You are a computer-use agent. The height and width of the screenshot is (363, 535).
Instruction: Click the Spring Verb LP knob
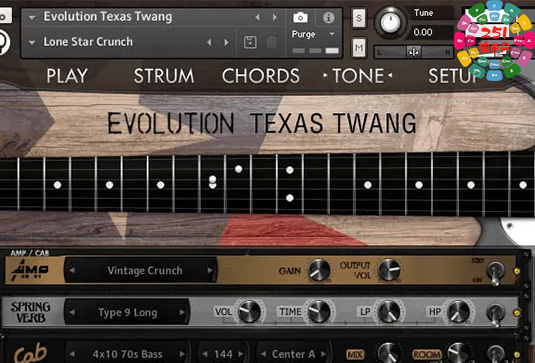click(389, 311)
